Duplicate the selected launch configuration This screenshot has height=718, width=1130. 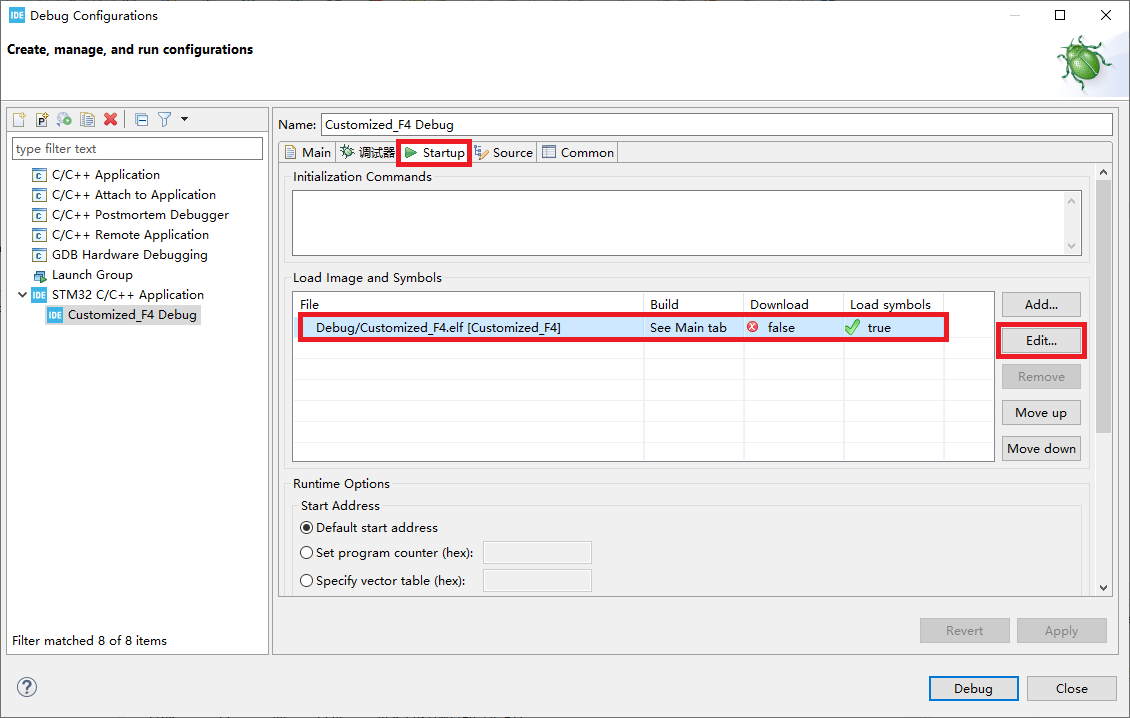[87, 119]
